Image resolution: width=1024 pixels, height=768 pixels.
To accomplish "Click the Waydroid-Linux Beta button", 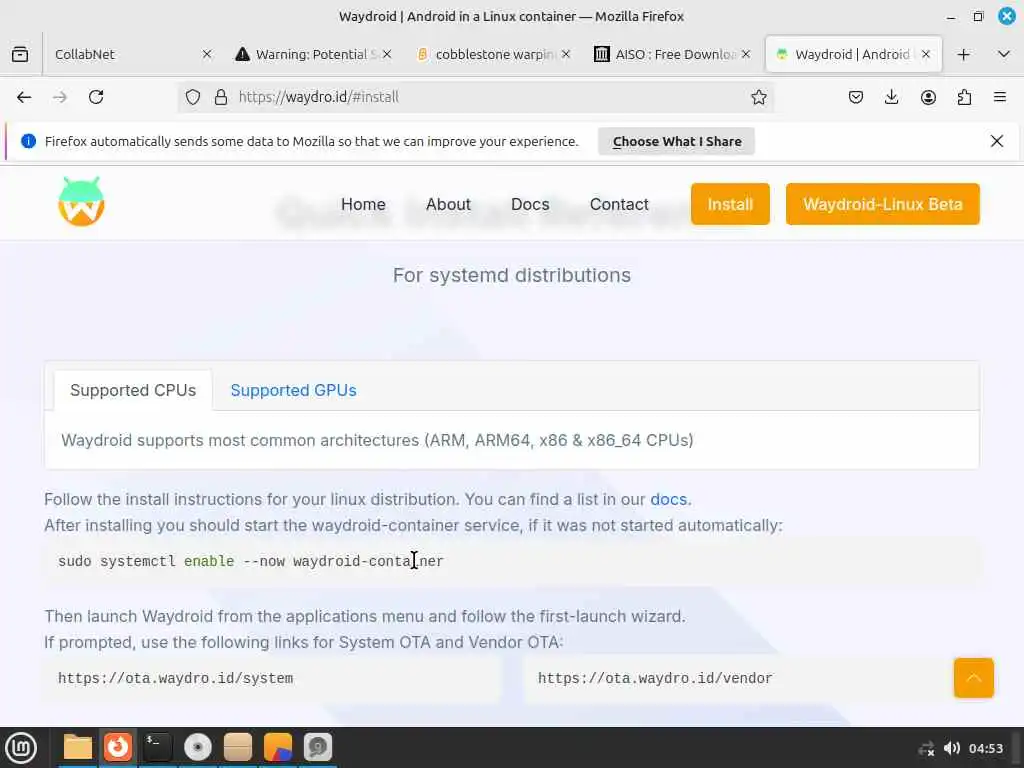I will [x=882, y=204].
